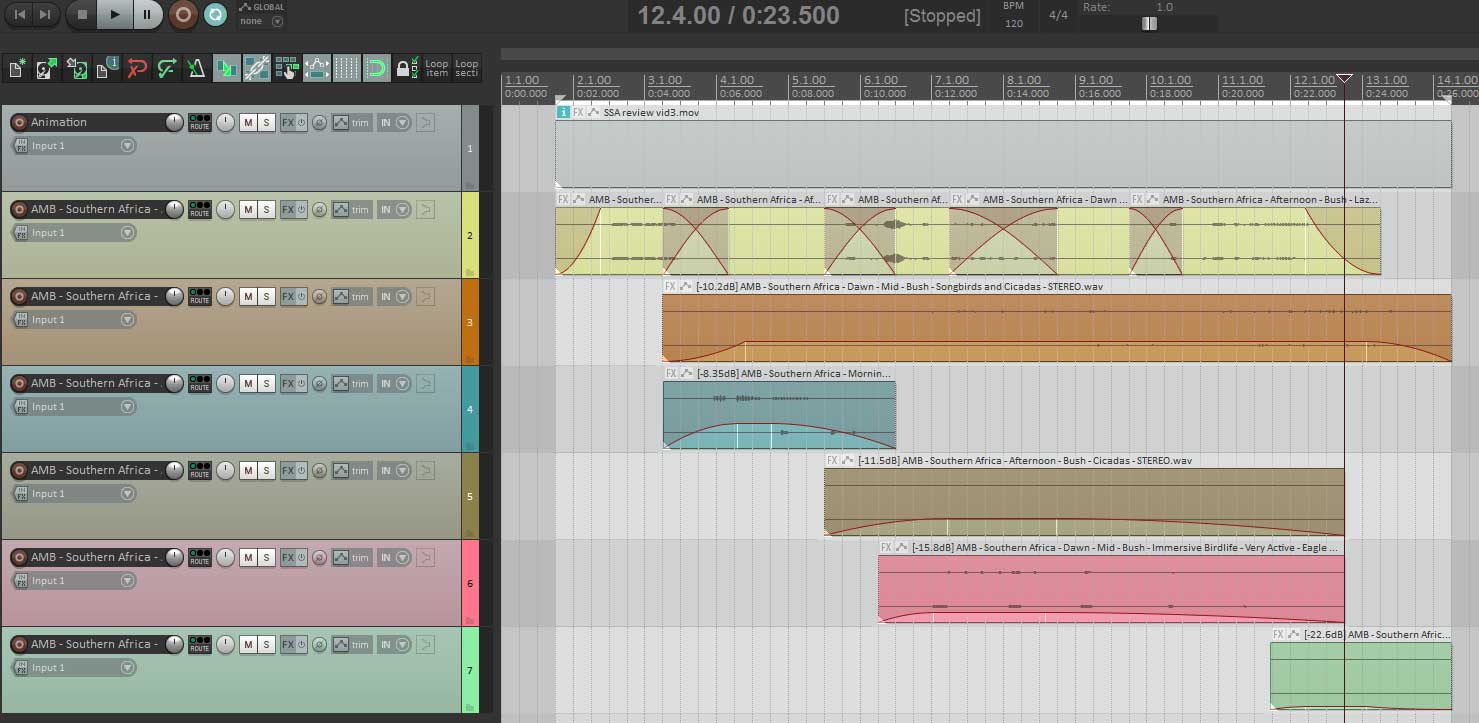Open Global automation 'none' dropdown
The width and height of the screenshot is (1479, 723).
click(x=277, y=21)
